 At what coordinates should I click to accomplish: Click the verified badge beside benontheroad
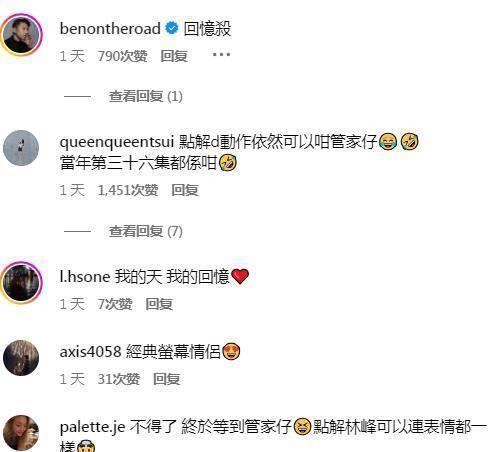(172, 28)
